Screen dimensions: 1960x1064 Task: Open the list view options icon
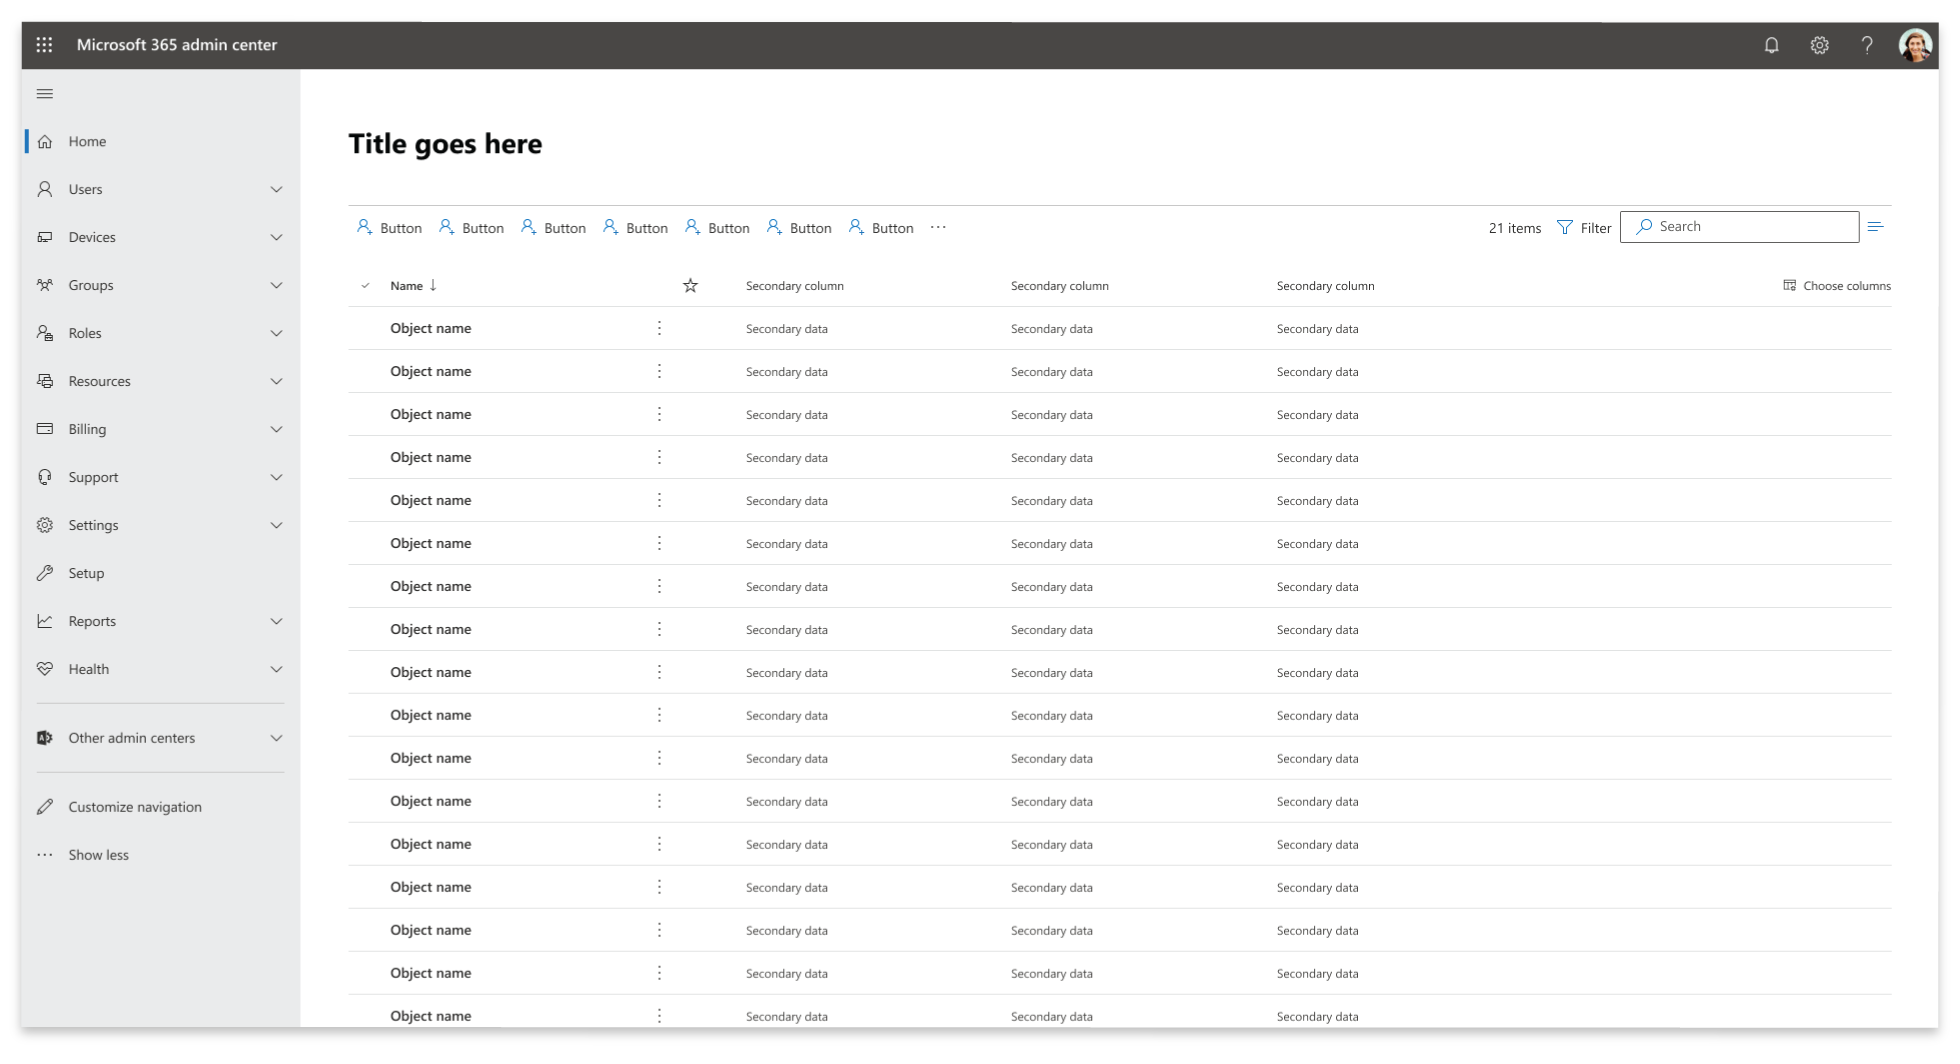1875,227
